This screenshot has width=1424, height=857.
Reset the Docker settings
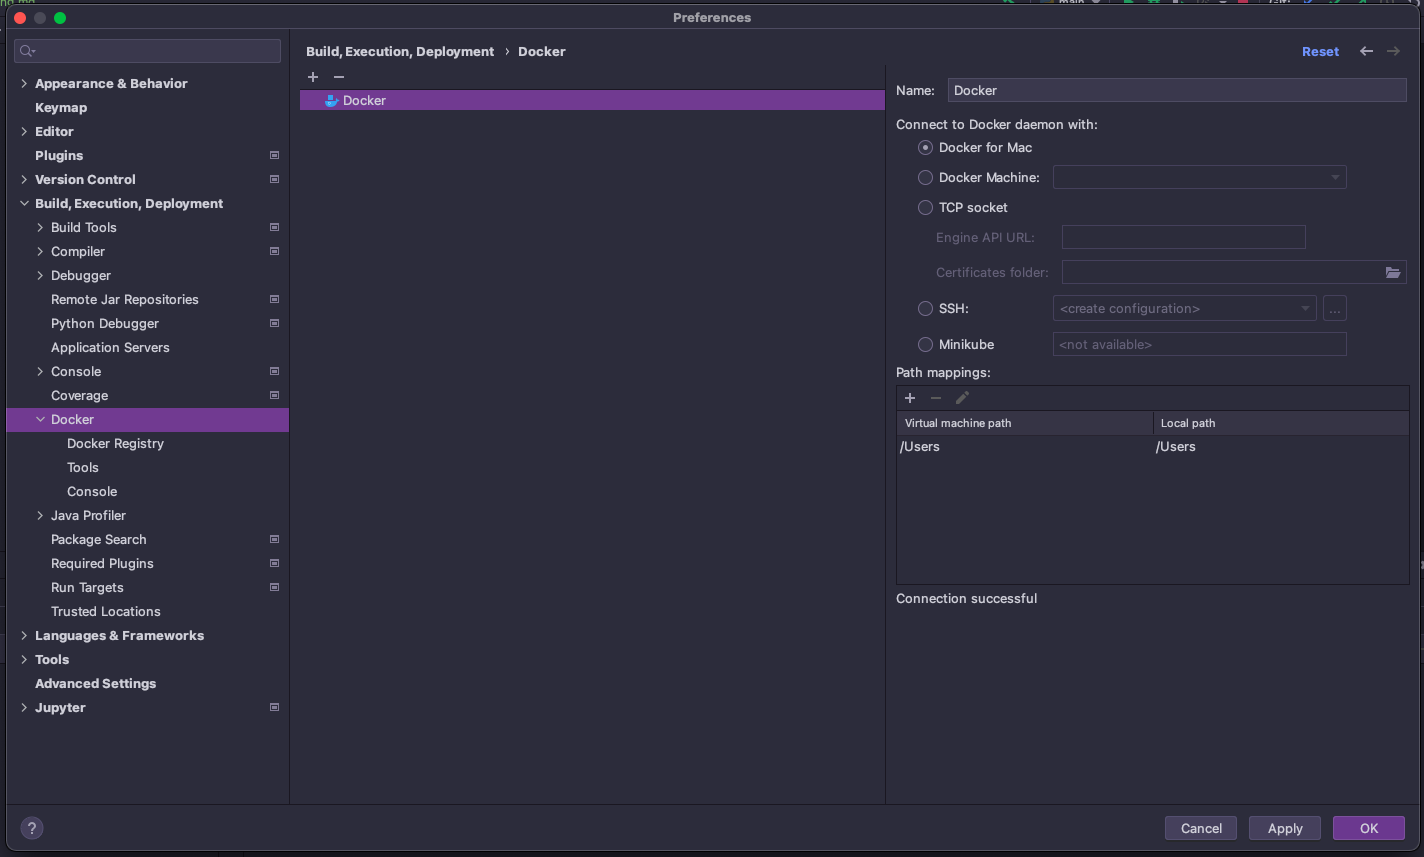point(1320,51)
